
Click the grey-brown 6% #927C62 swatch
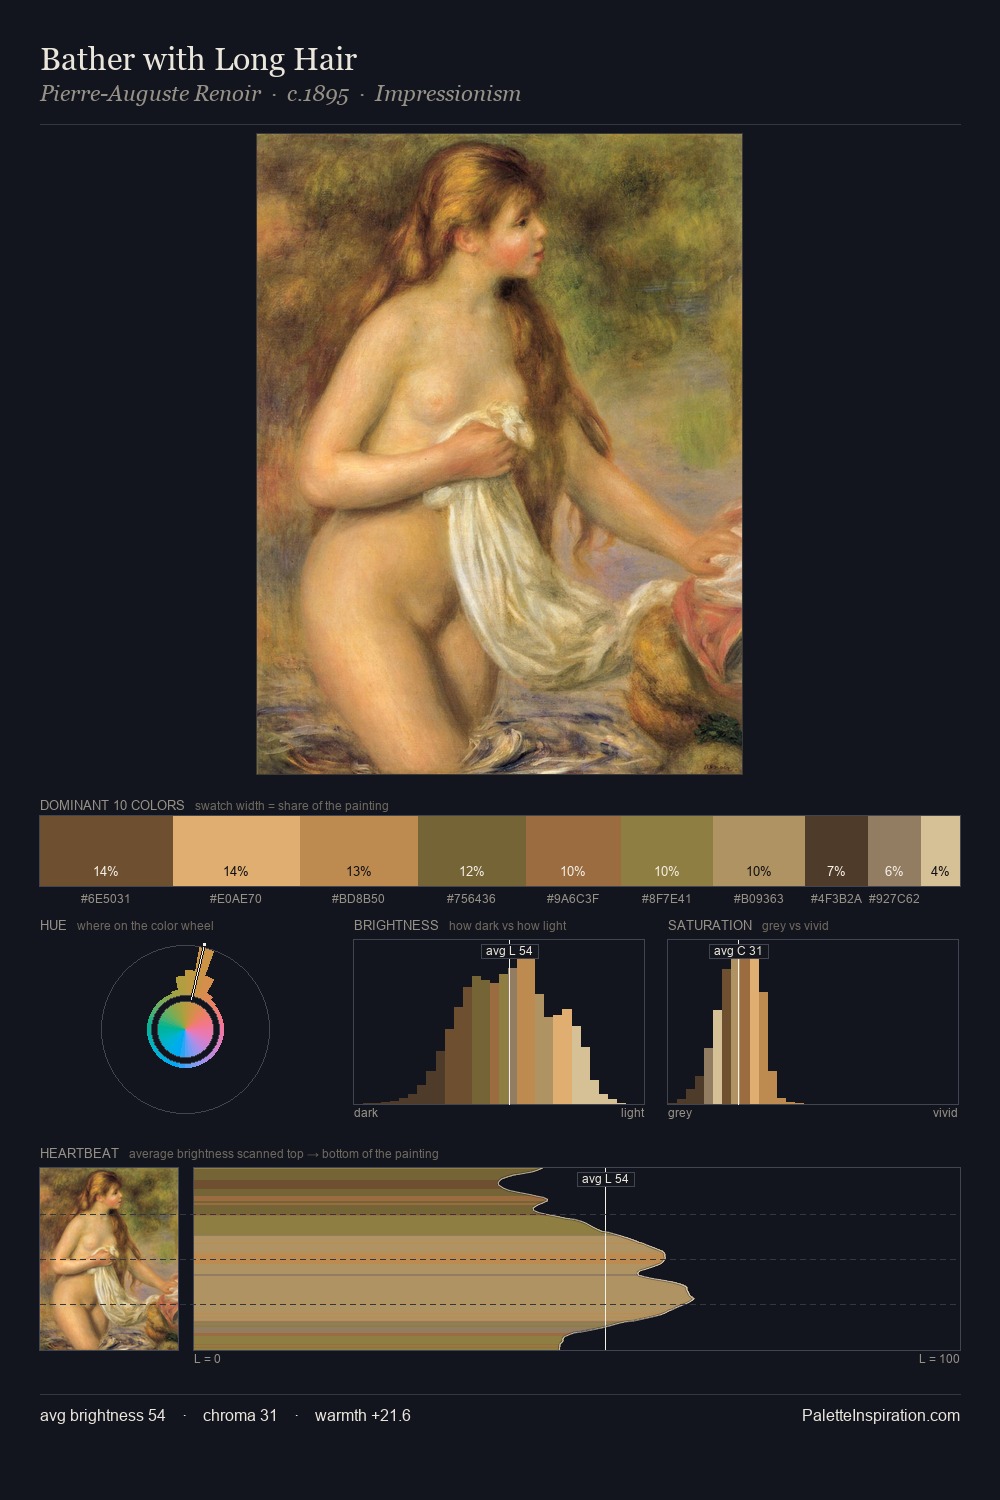point(894,851)
